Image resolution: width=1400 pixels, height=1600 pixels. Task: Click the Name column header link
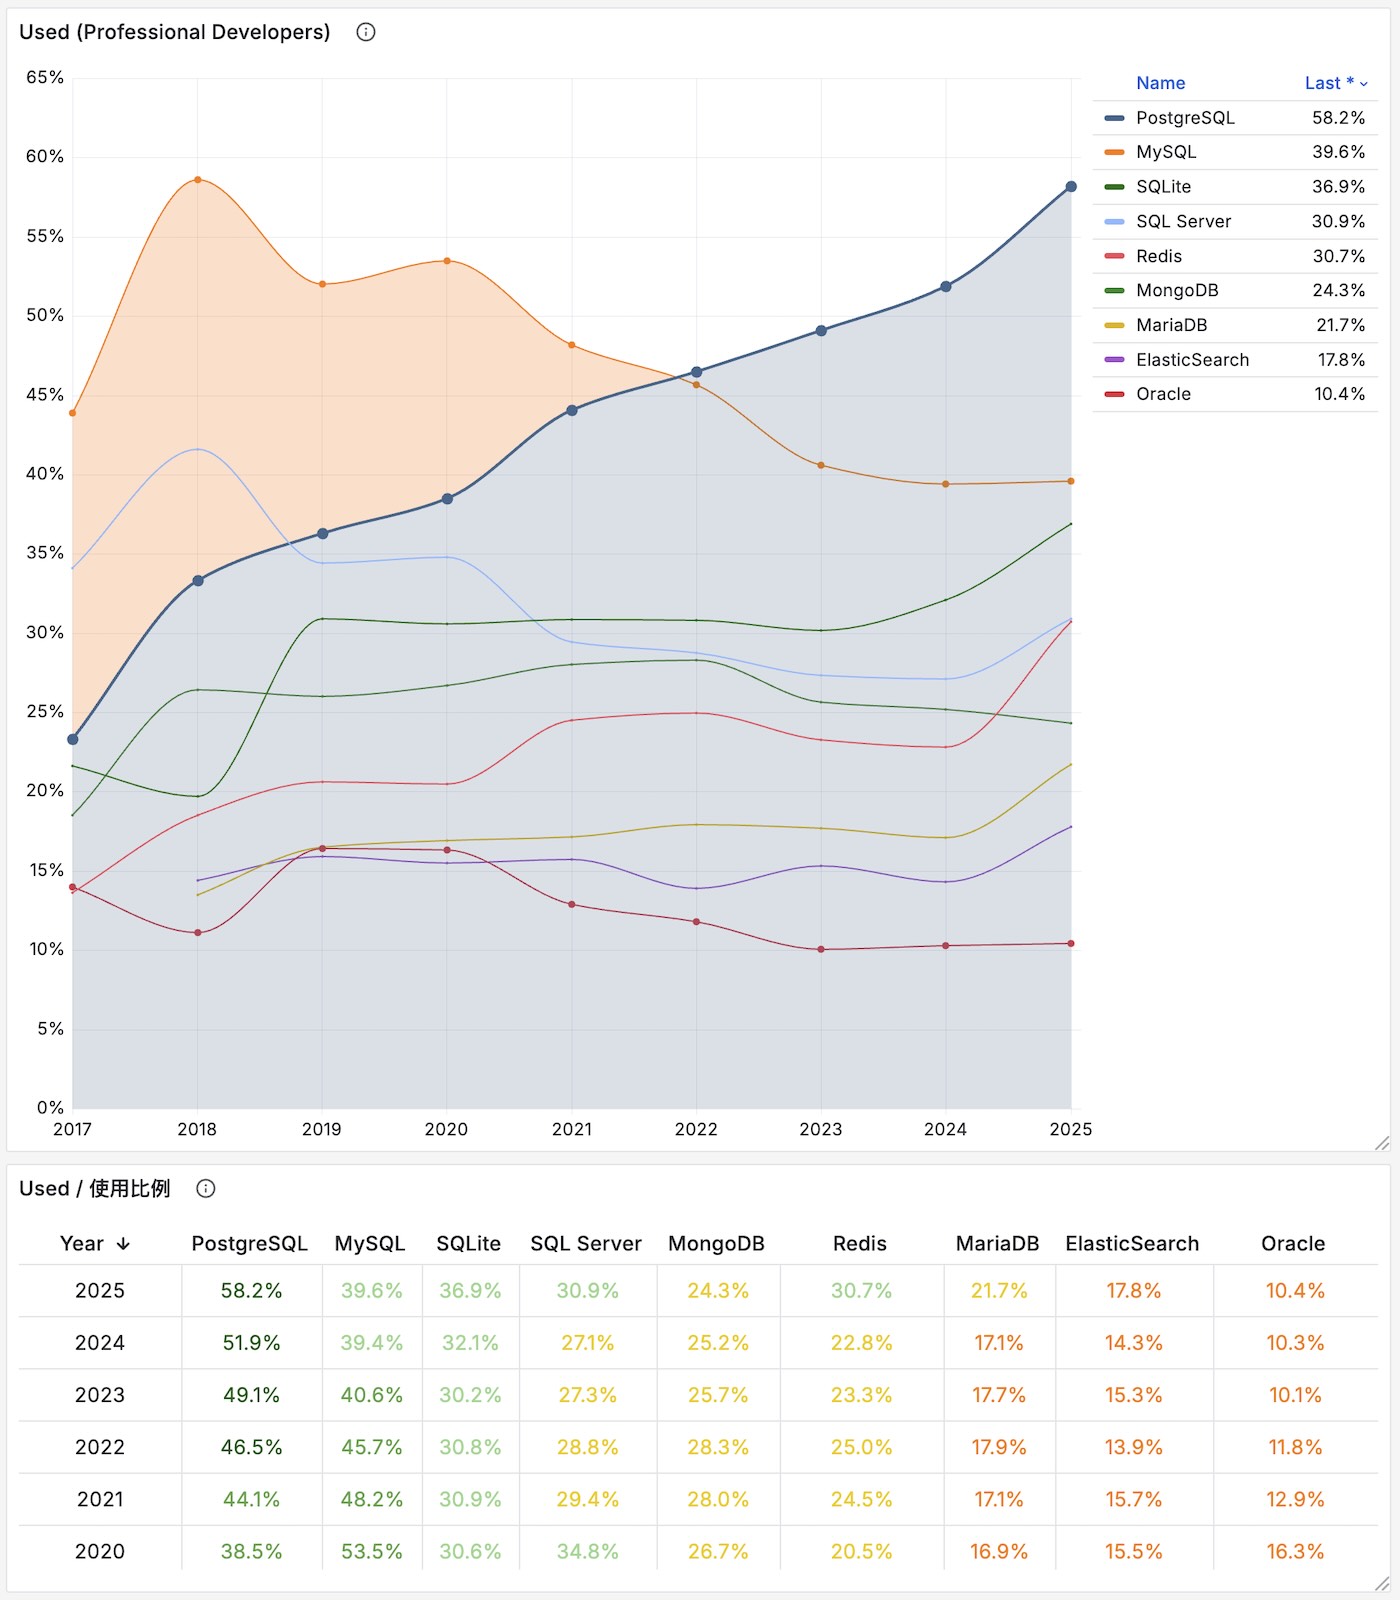coord(1160,83)
